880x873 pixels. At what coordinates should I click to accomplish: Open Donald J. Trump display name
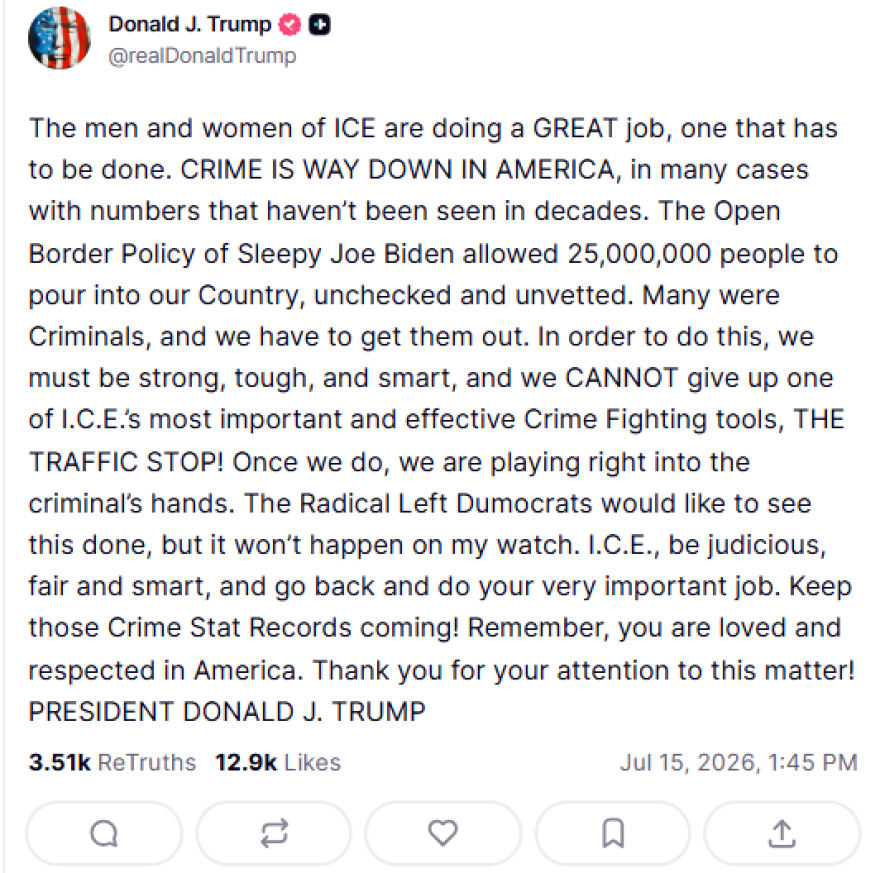pyautogui.click(x=190, y=25)
